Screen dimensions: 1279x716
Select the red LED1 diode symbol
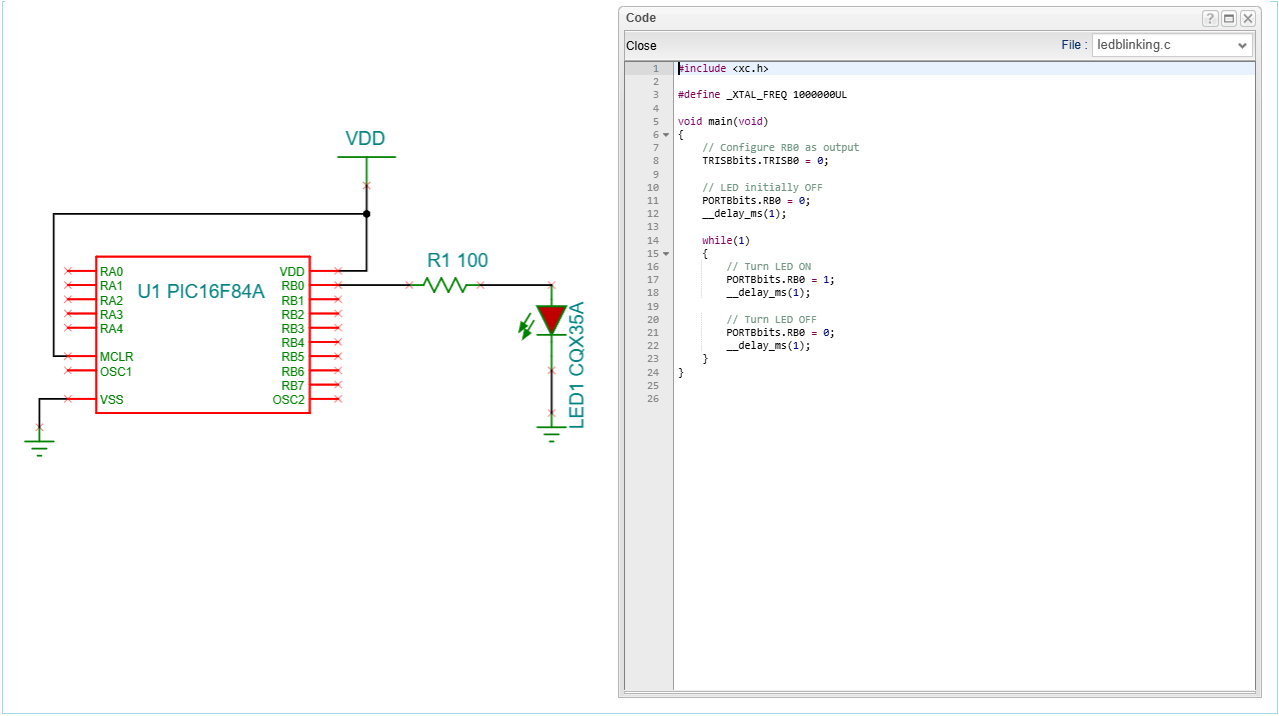551,319
